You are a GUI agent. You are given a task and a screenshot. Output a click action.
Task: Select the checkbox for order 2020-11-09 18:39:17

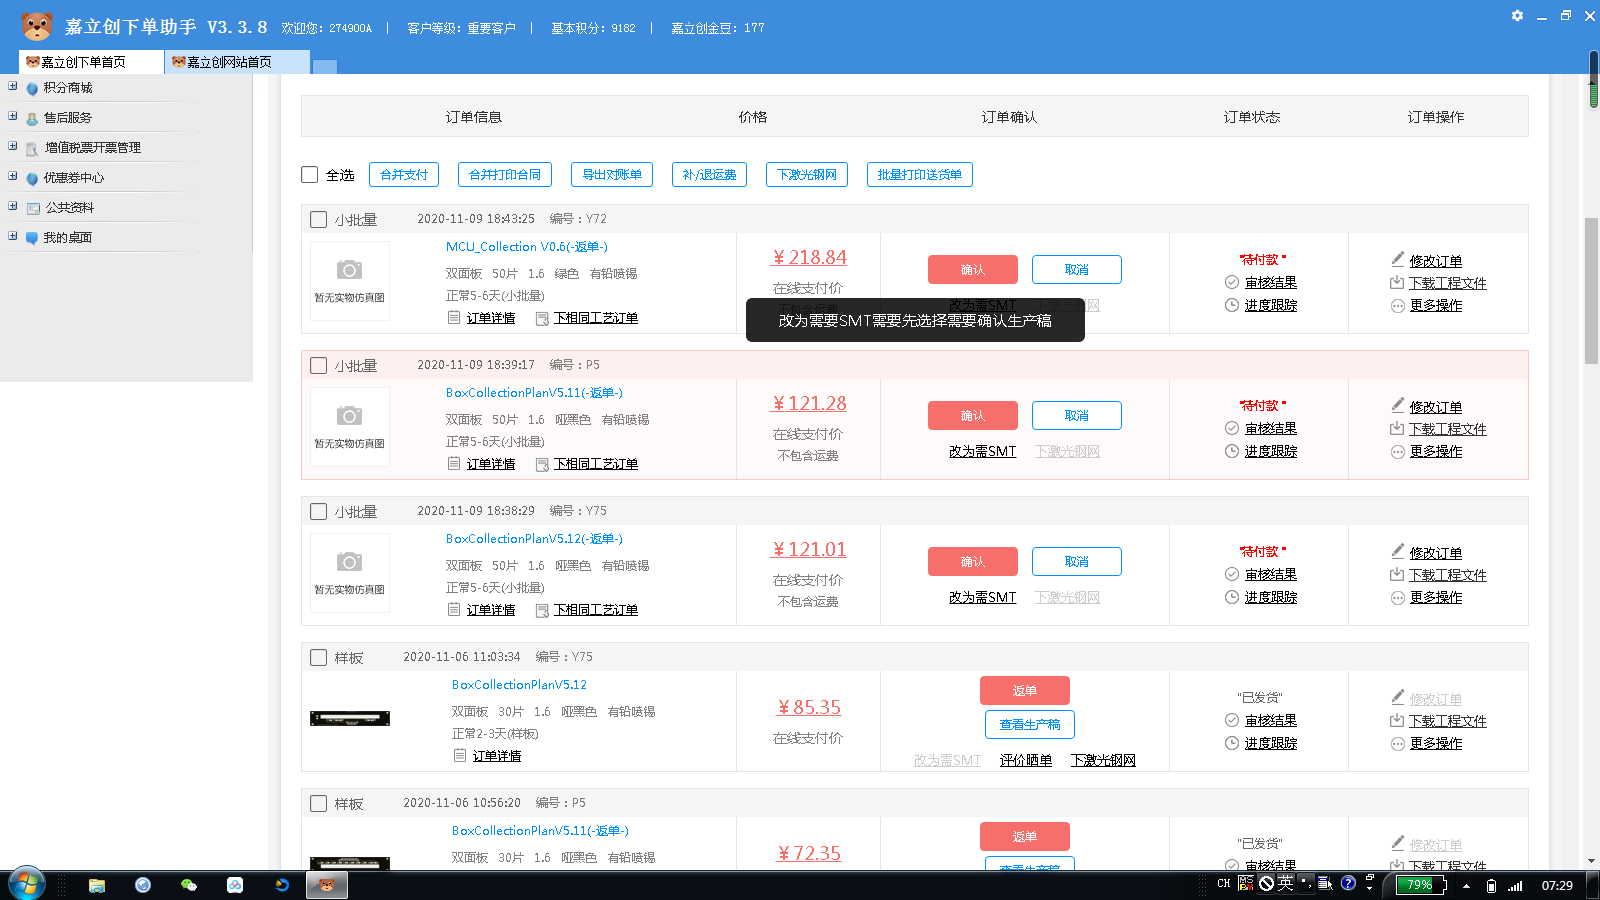point(318,365)
